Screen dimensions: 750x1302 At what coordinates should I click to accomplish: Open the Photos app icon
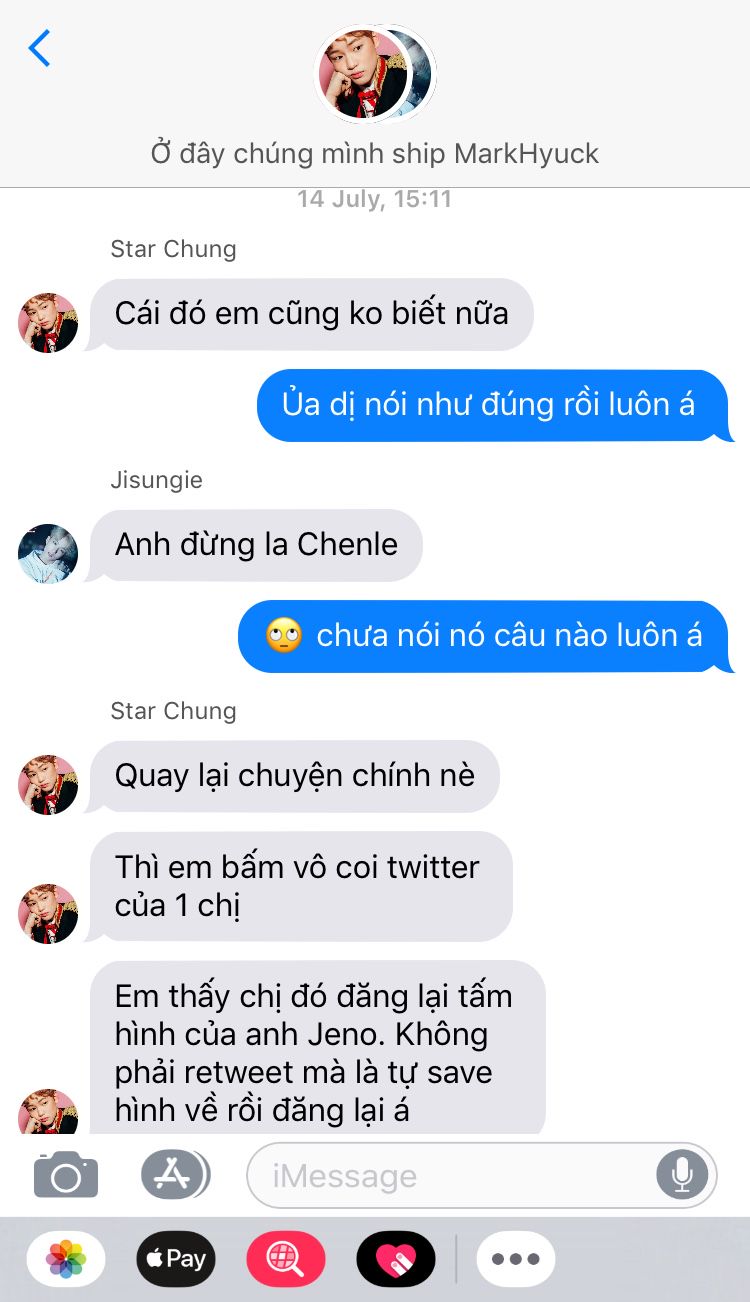click(x=66, y=1259)
